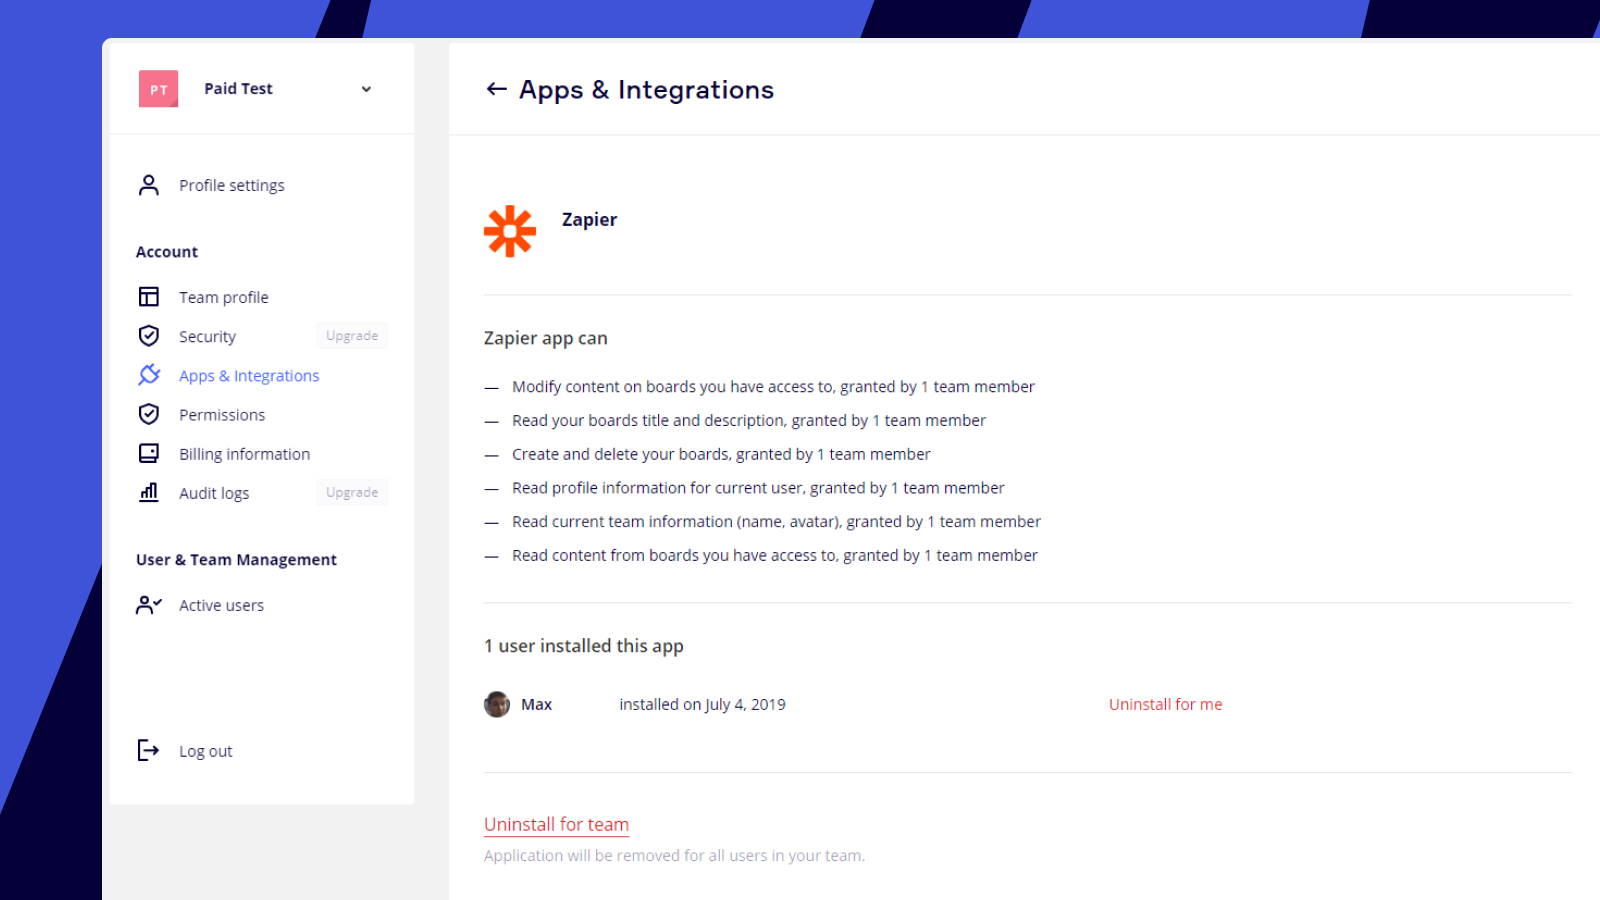Viewport: 1600px width, 900px height.
Task: Expand the Paid Test team dropdown chevron
Action: tap(366, 89)
